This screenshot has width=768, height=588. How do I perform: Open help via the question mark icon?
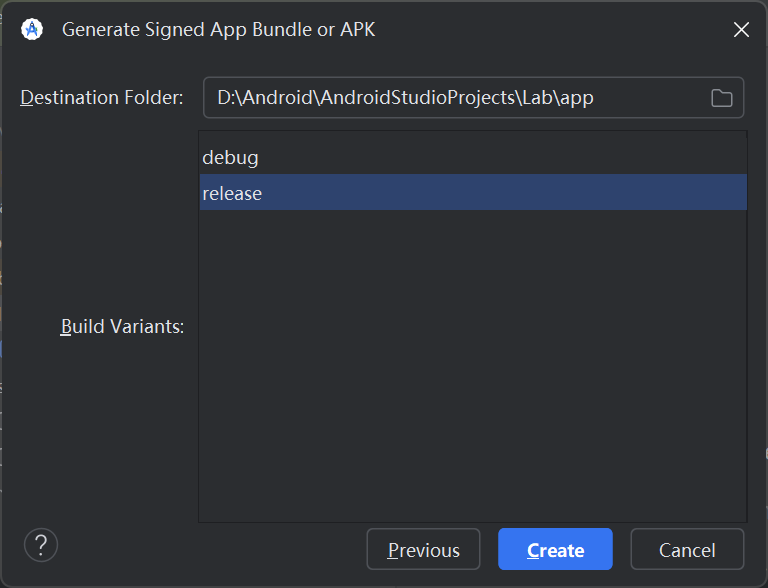41,545
